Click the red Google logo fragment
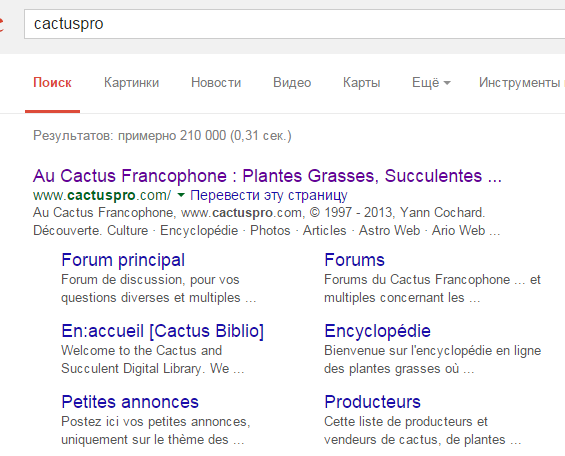Viewport: 565px width, 456px height. (x=2, y=24)
